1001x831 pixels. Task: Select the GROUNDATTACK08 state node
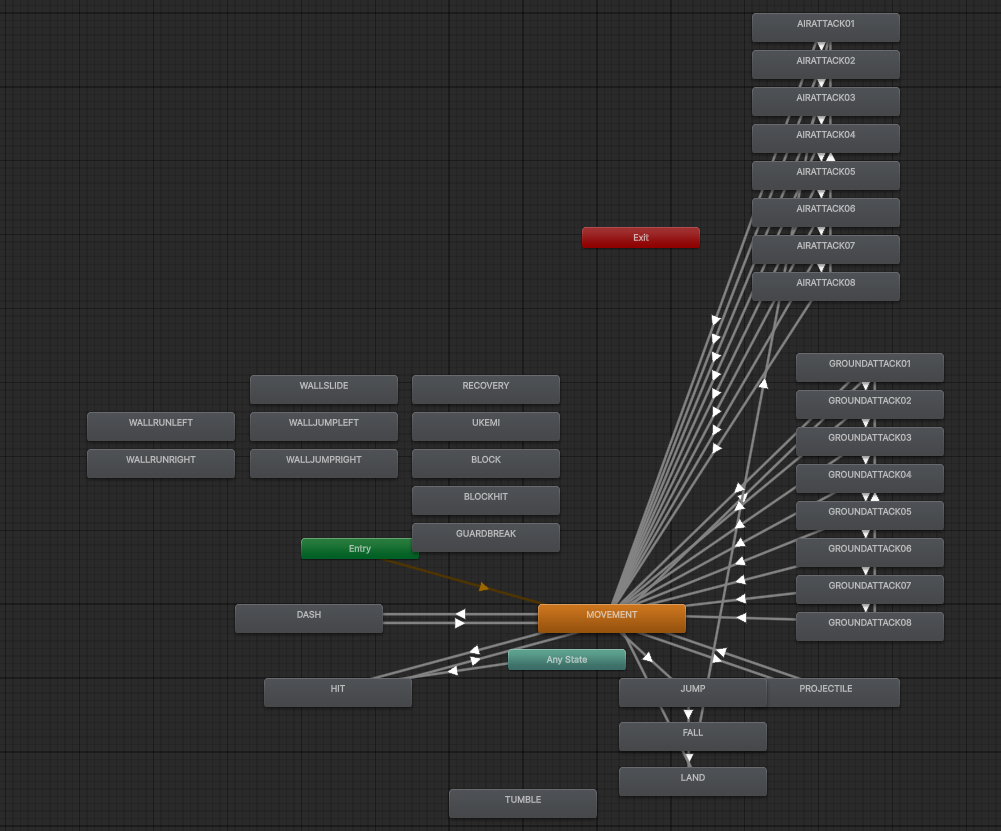point(869,626)
